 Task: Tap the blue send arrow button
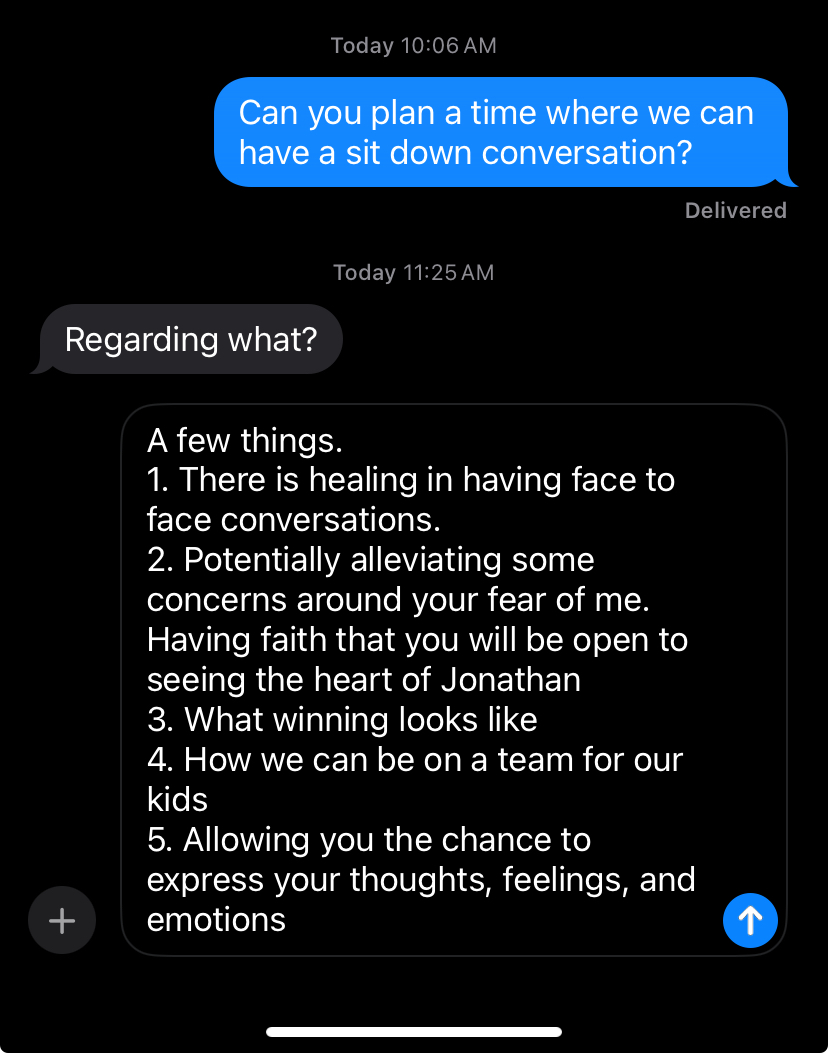pos(750,920)
